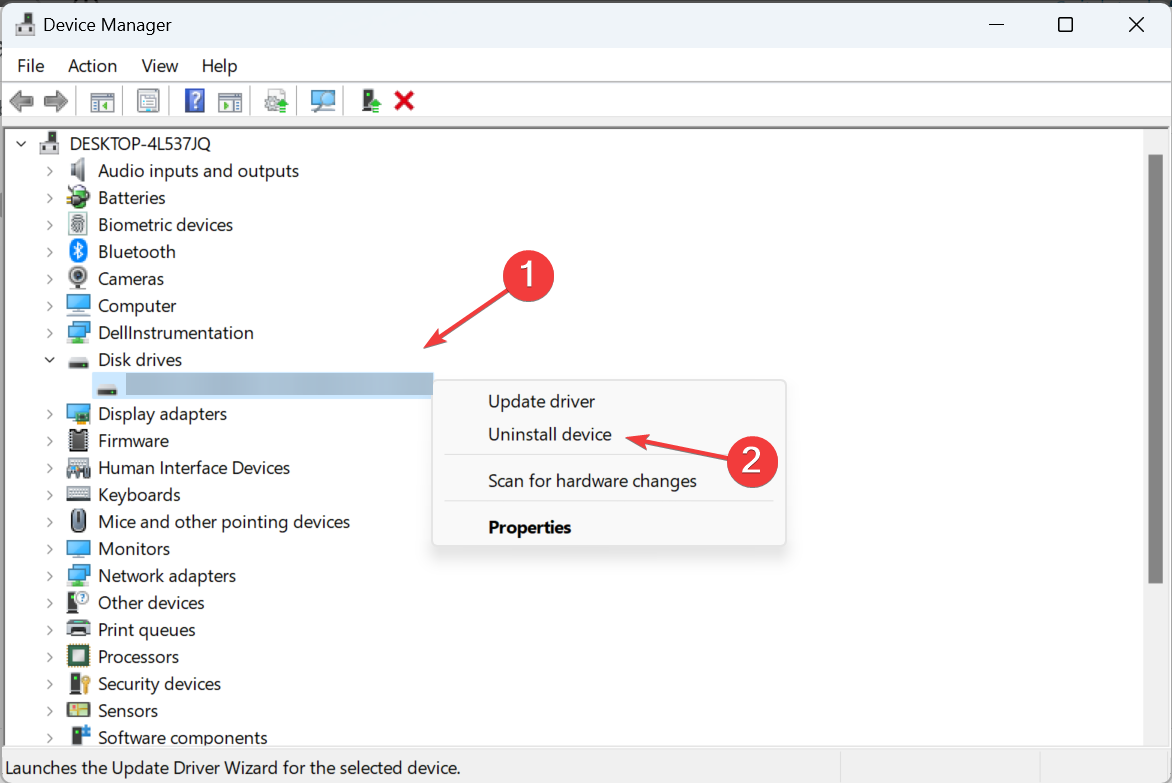Click the Update device driver toolbar icon
Image resolution: width=1172 pixels, height=783 pixels.
tap(277, 101)
